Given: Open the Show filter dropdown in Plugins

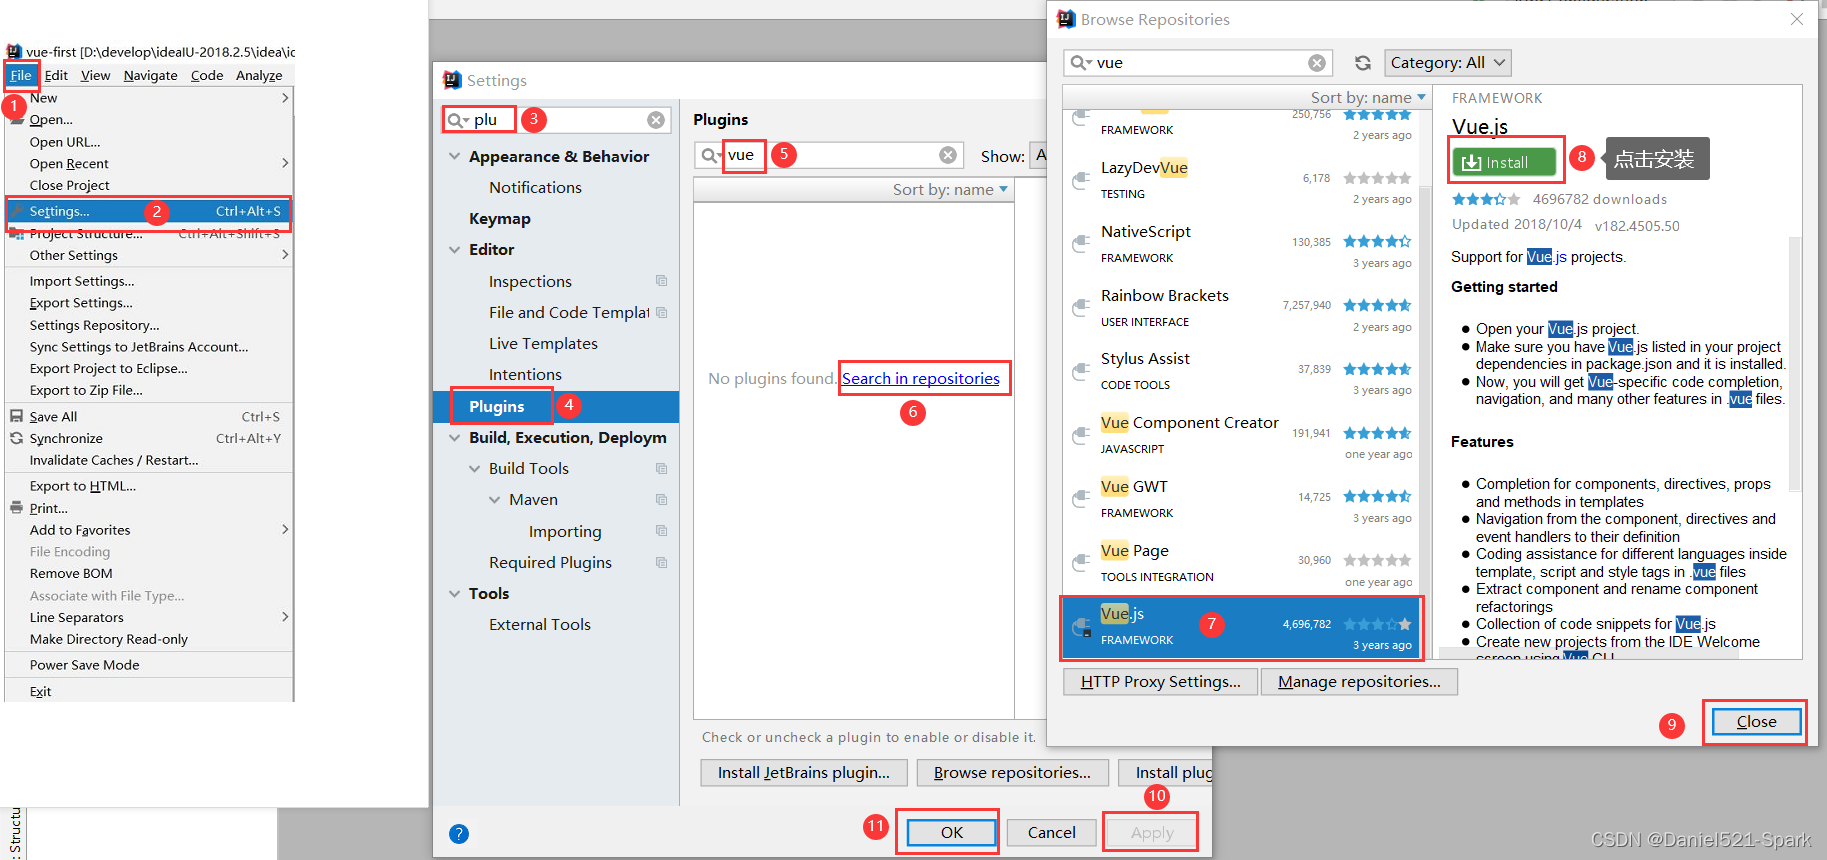Looking at the screenshot, I should [x=1040, y=156].
